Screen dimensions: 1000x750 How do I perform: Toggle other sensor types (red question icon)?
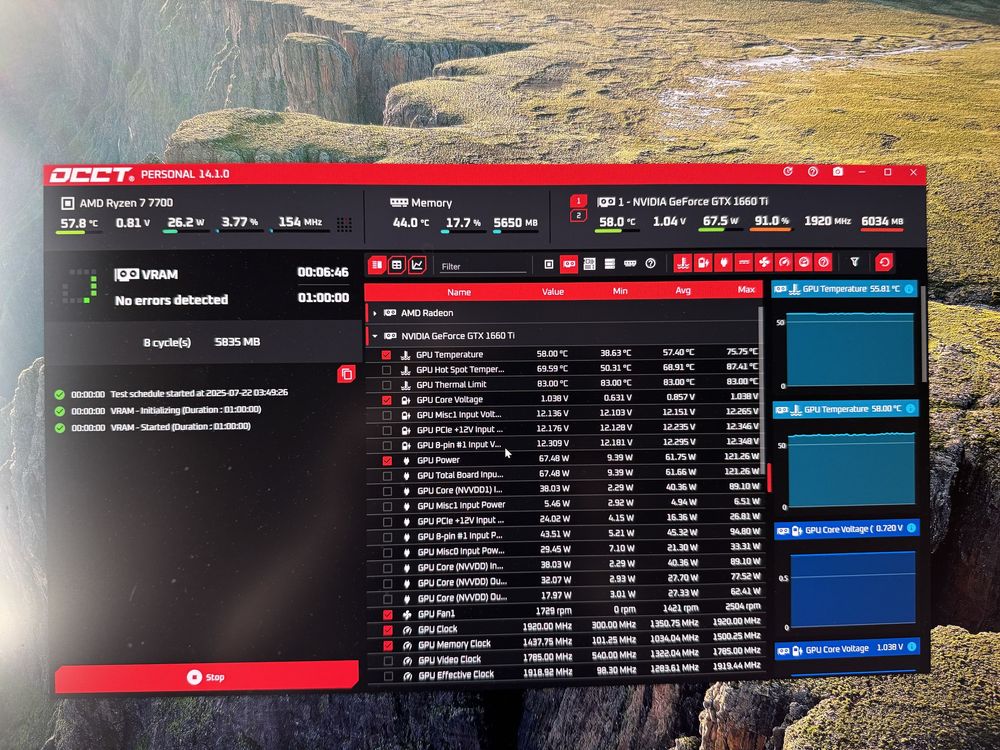pos(824,262)
